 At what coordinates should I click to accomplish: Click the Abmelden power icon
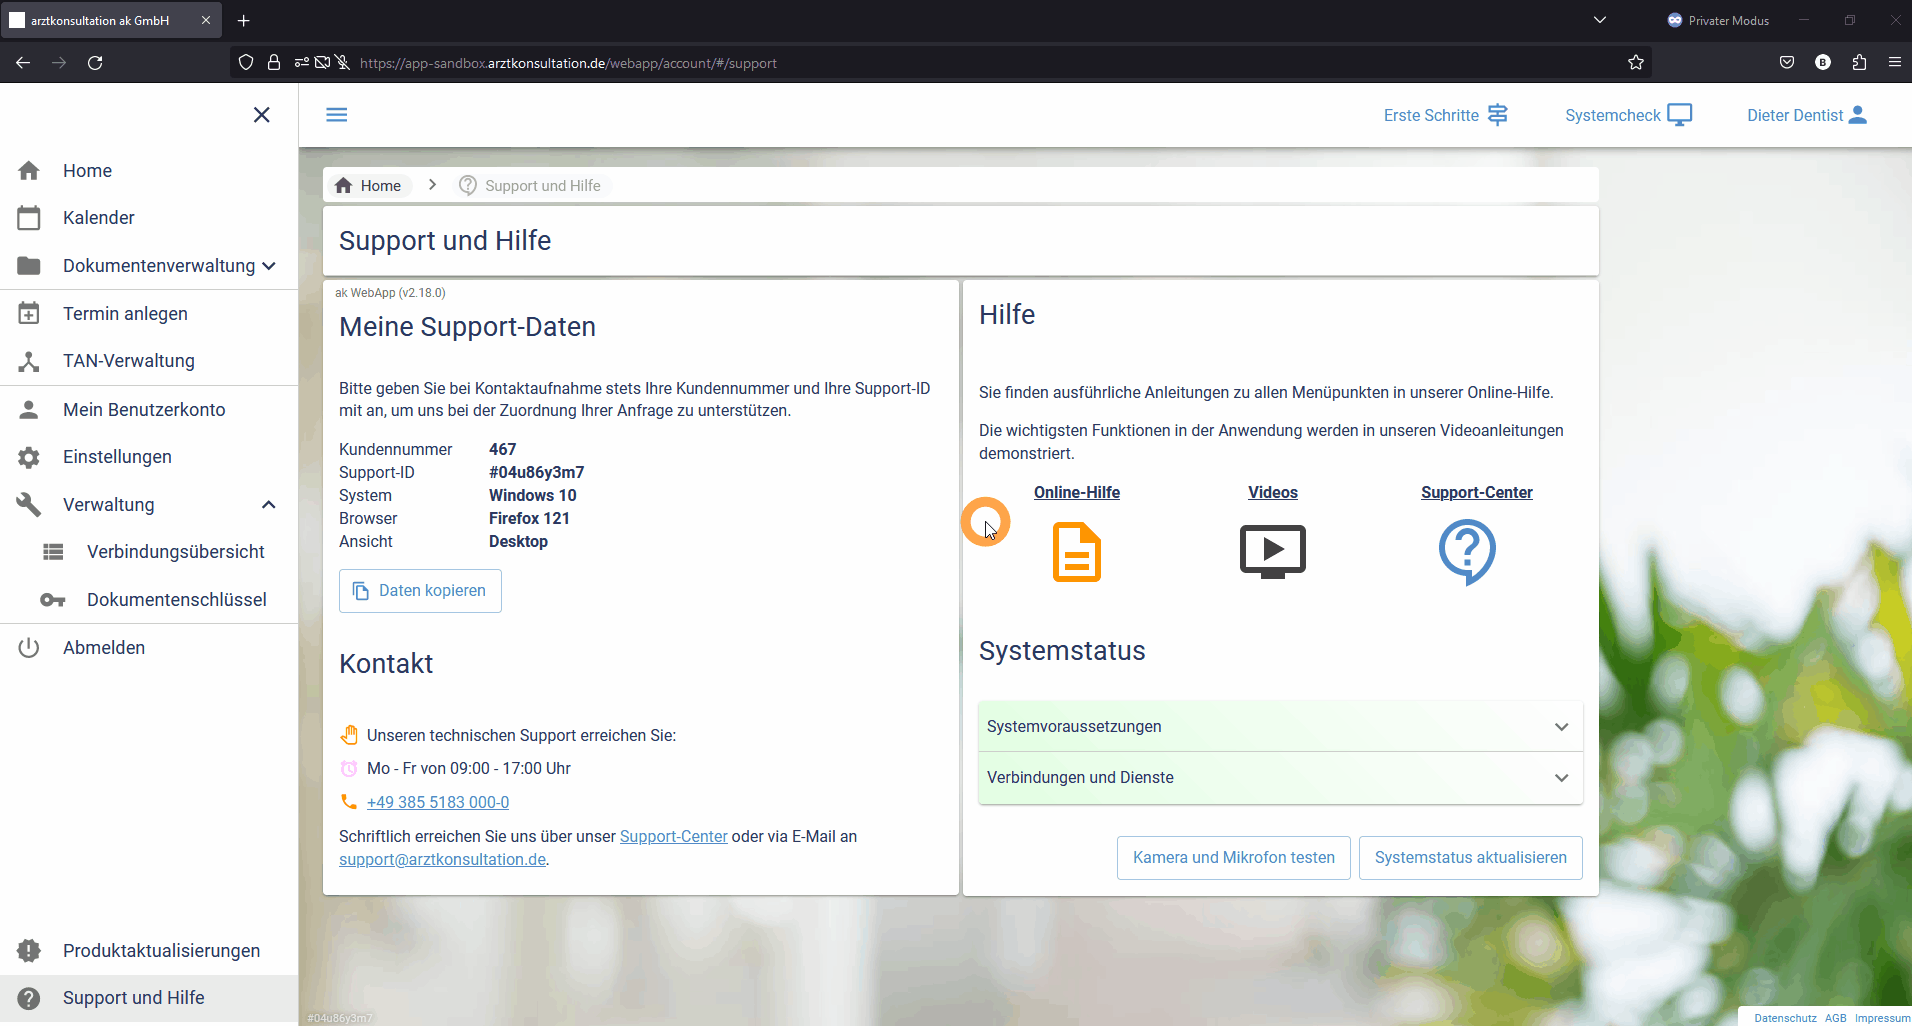(x=29, y=647)
